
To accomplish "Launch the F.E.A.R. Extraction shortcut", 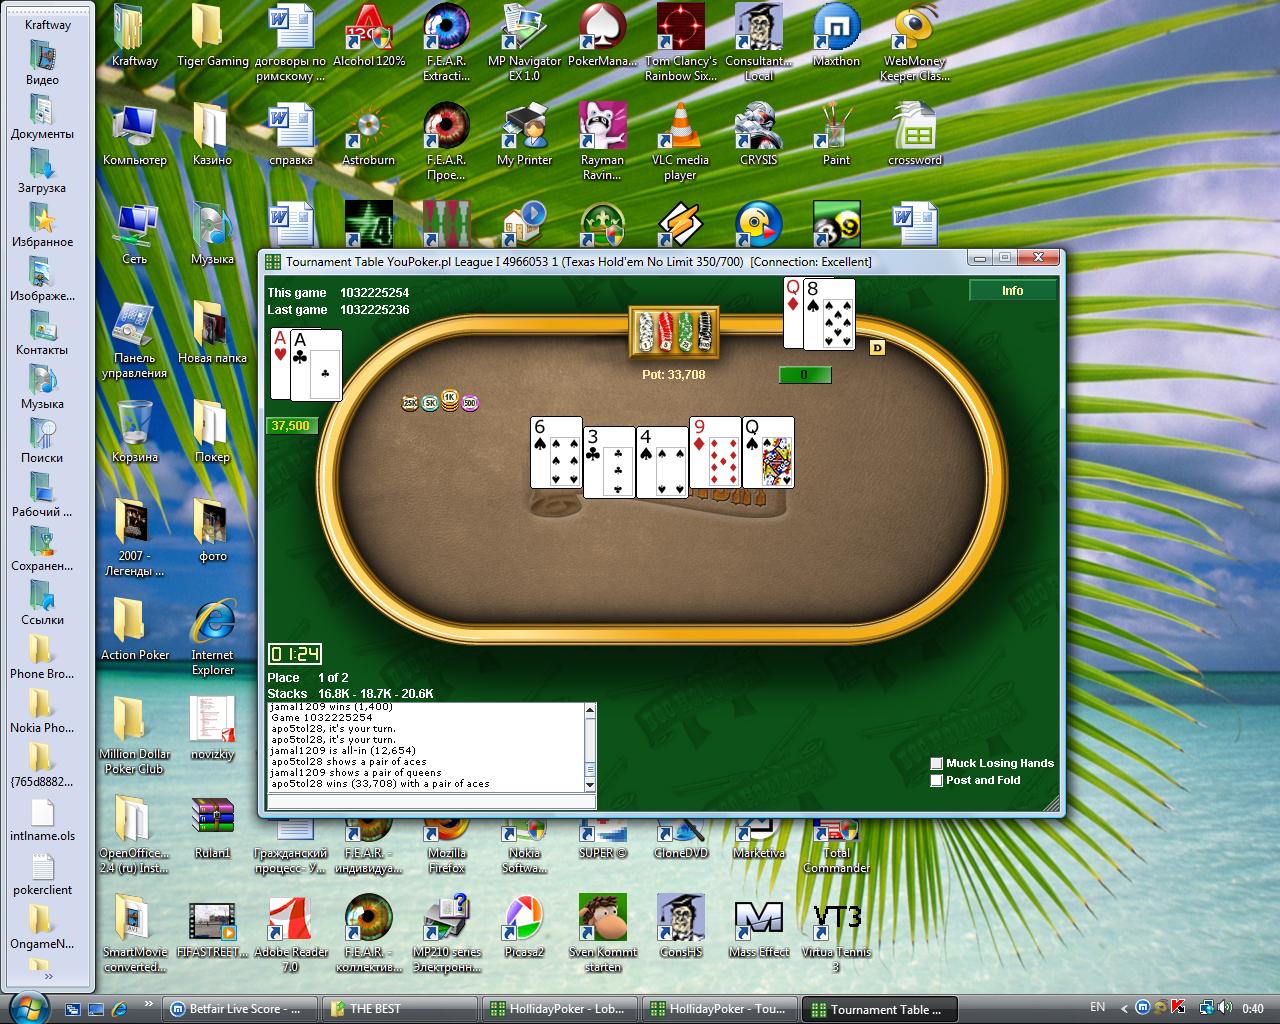I will [446, 42].
